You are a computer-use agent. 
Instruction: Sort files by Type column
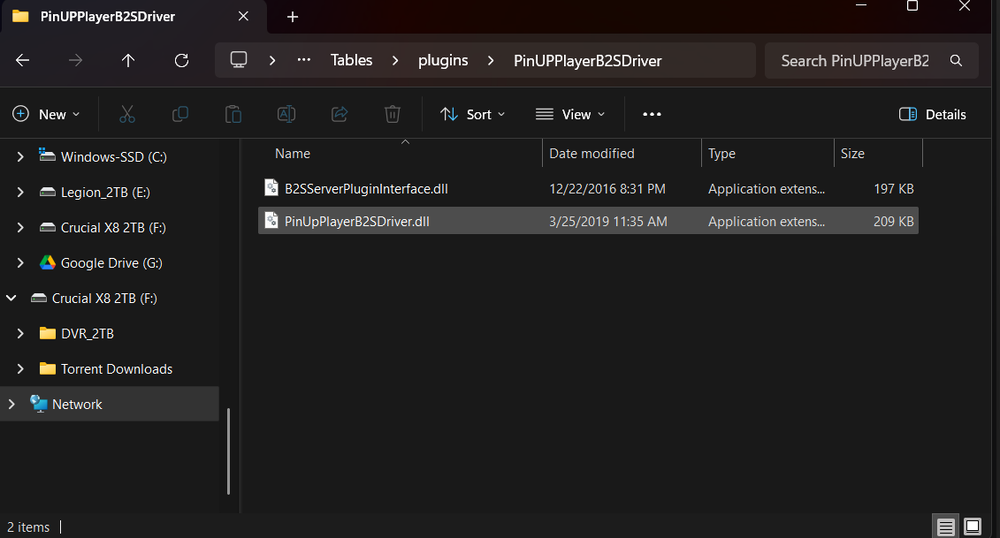[x=722, y=154]
